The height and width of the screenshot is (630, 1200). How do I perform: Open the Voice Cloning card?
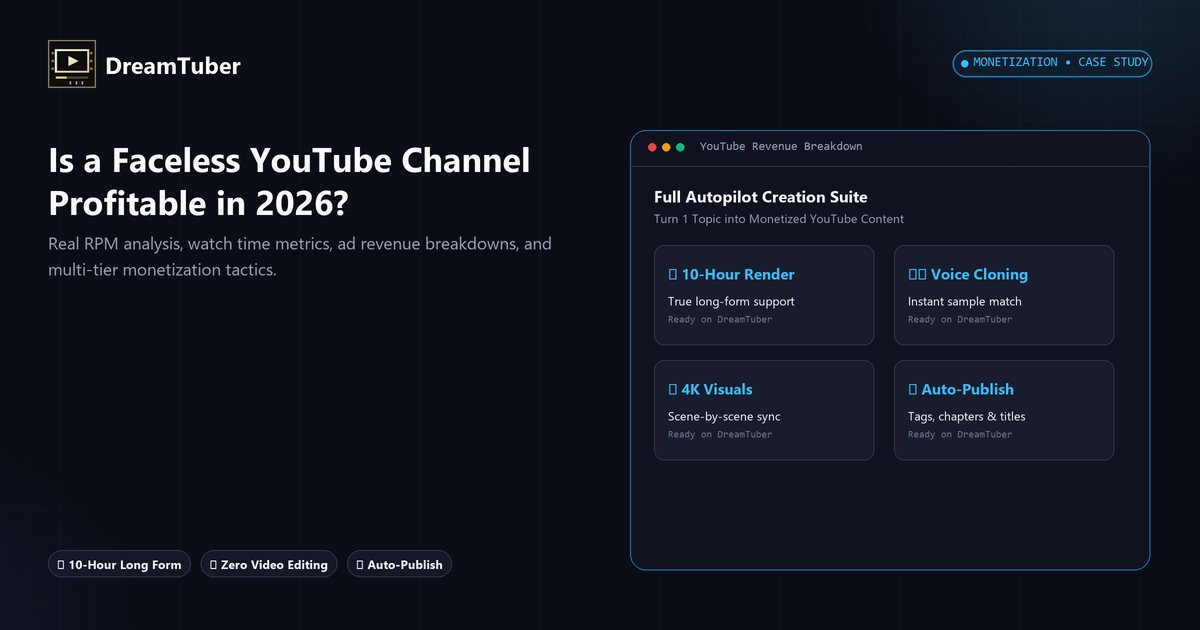click(x=1004, y=295)
